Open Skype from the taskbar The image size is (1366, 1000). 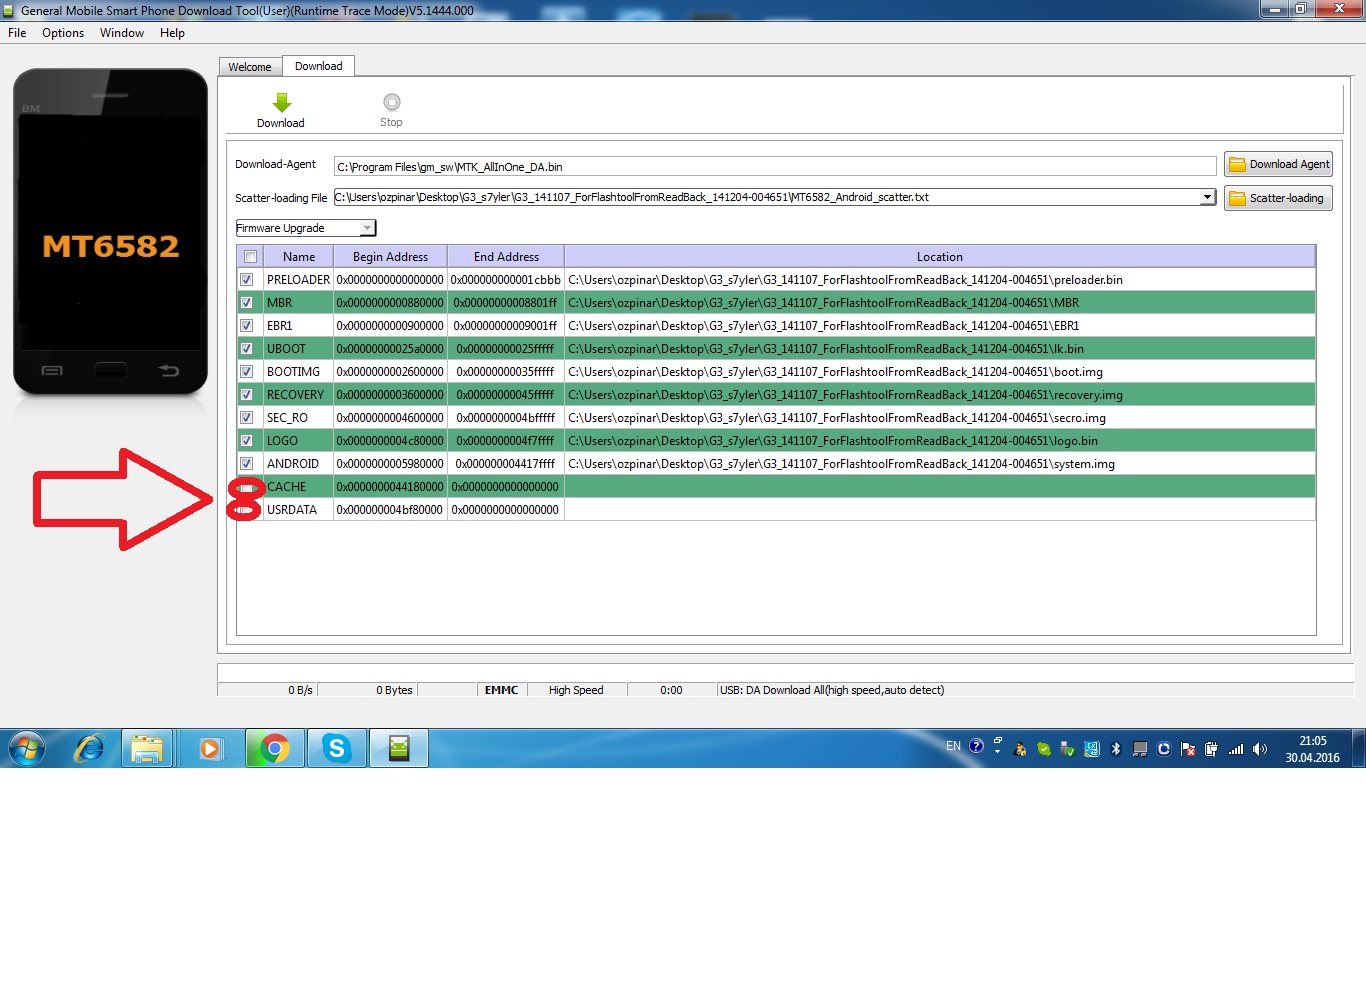336,748
